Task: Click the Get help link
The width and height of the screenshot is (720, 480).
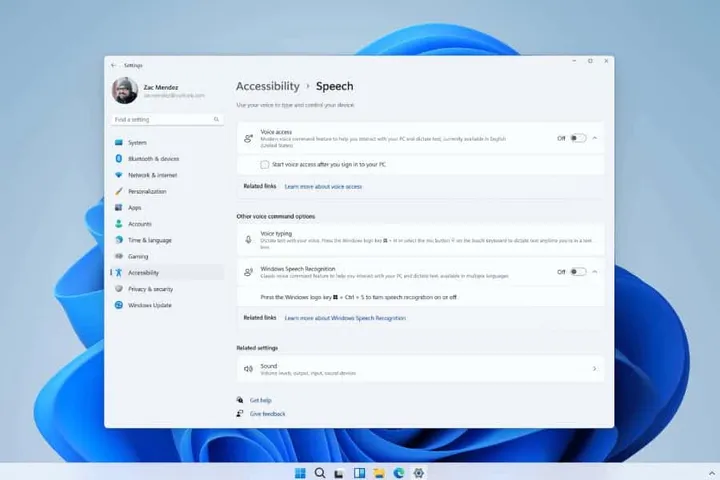Action: pos(260,401)
